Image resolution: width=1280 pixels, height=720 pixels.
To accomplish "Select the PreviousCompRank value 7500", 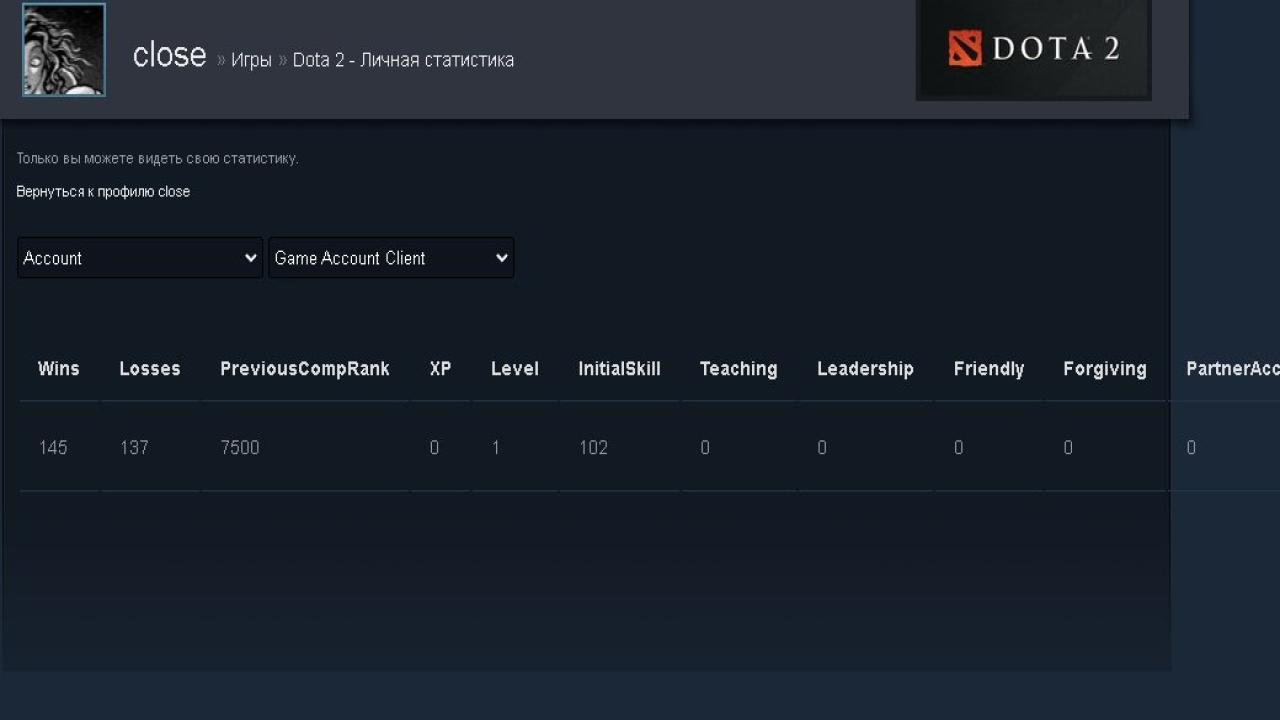I will point(240,448).
